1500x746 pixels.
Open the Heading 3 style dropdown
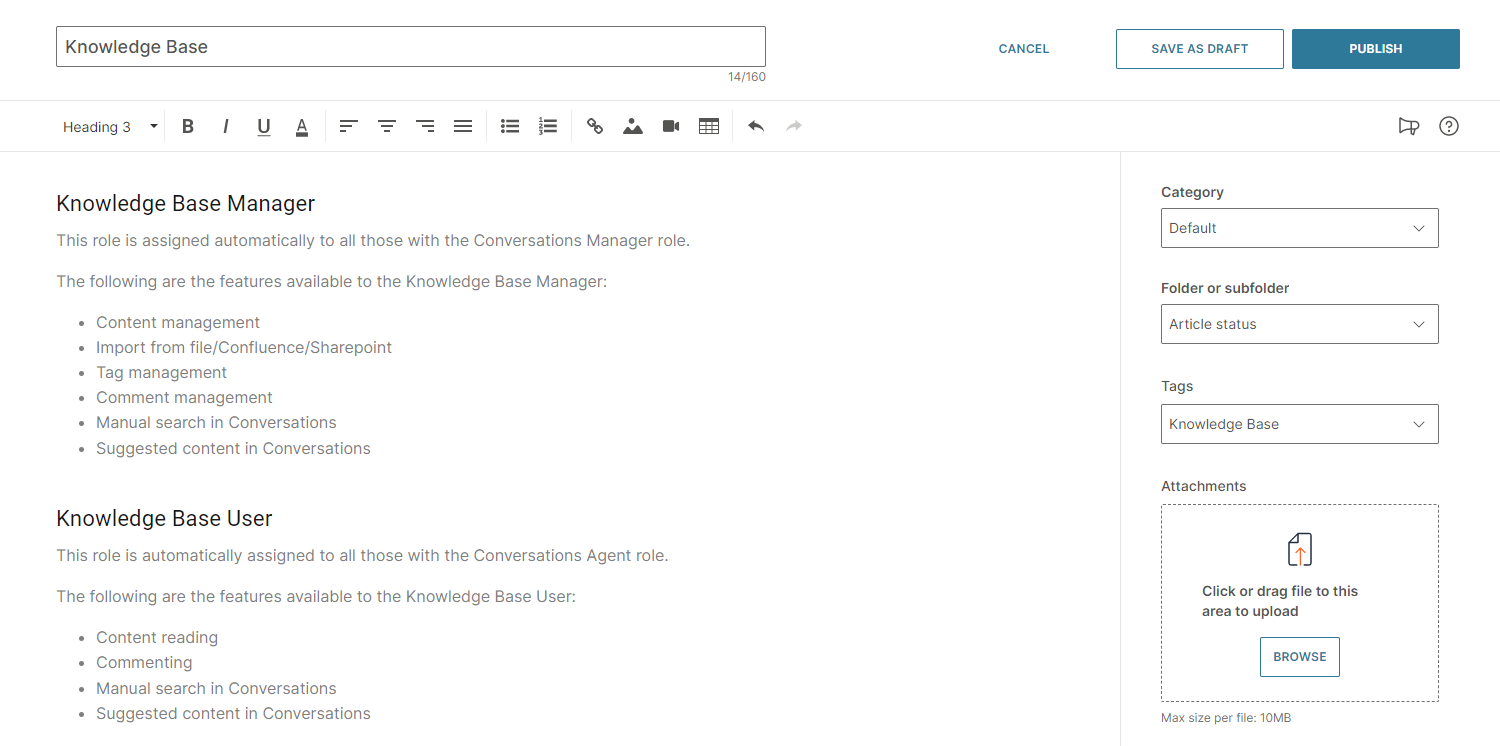(x=110, y=127)
